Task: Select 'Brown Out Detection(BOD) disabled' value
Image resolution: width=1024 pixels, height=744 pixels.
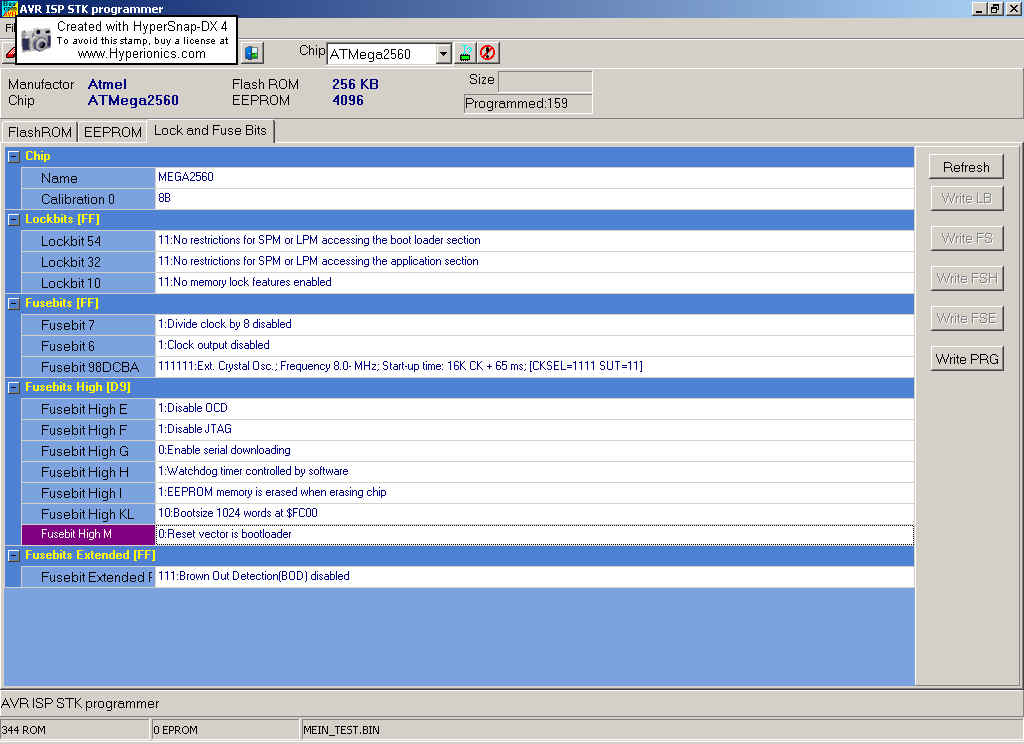Action: click(x=534, y=576)
